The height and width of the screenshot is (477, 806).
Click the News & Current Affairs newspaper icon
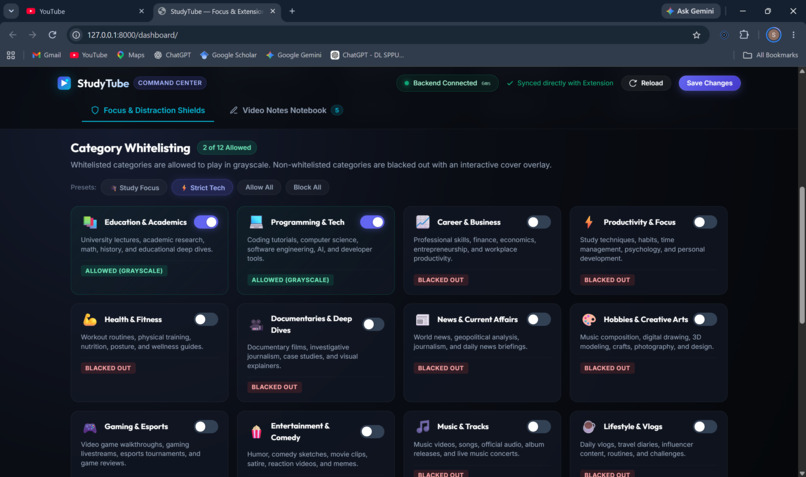[x=423, y=319]
